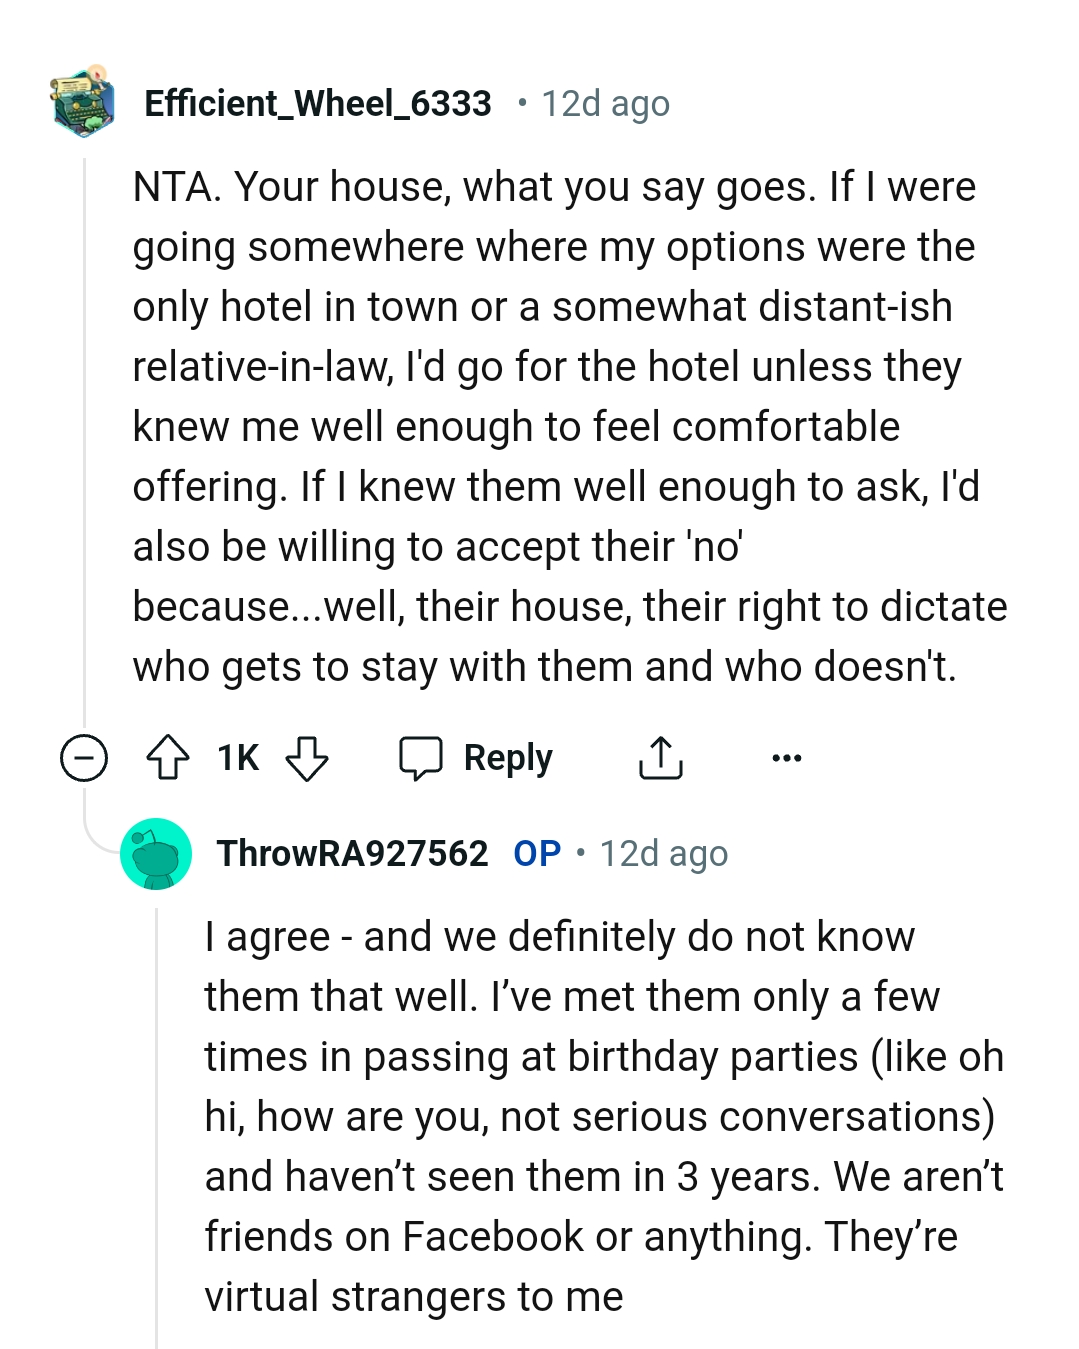
Task: Upvote Efficient_Wheel_6333's comment
Action: 171,758
